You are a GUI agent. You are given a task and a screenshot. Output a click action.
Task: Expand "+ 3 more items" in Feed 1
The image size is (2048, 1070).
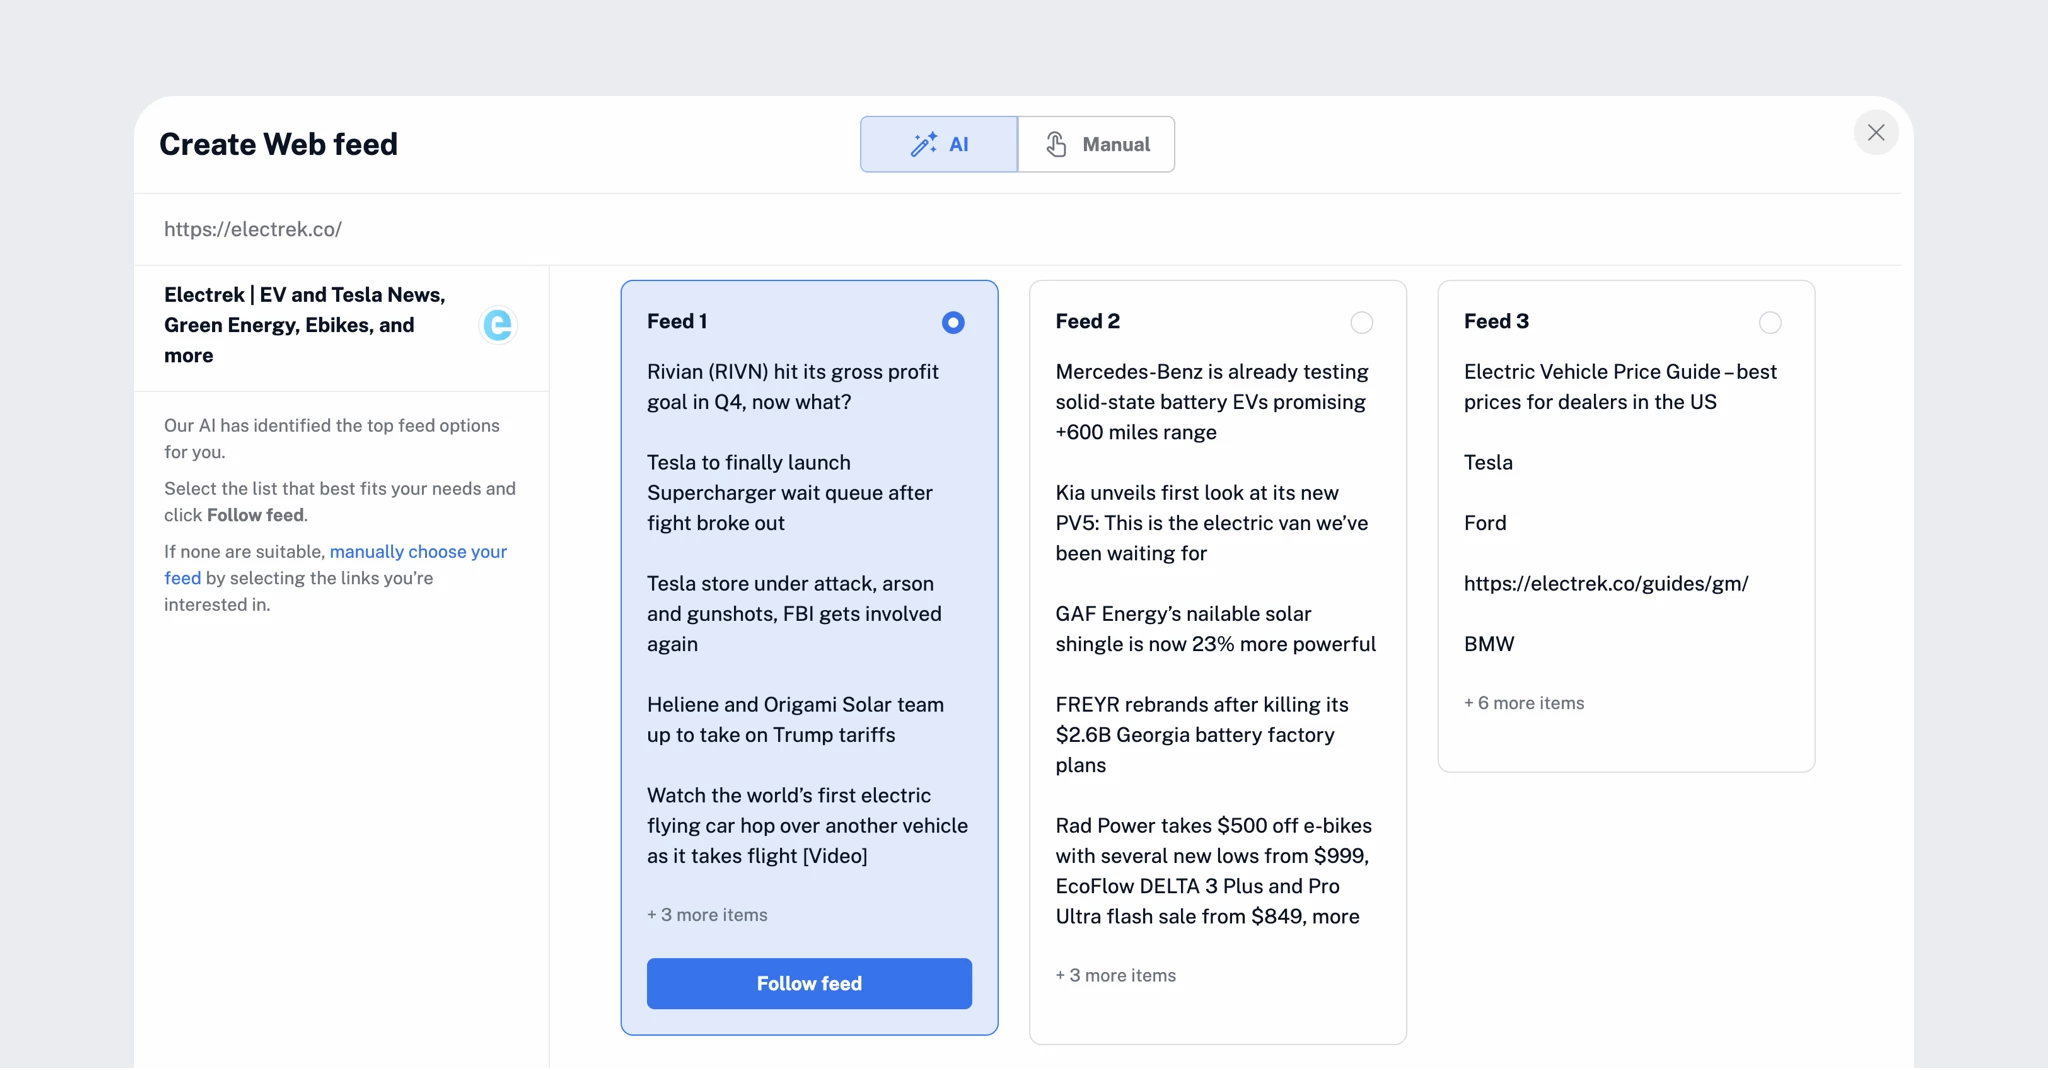707,915
